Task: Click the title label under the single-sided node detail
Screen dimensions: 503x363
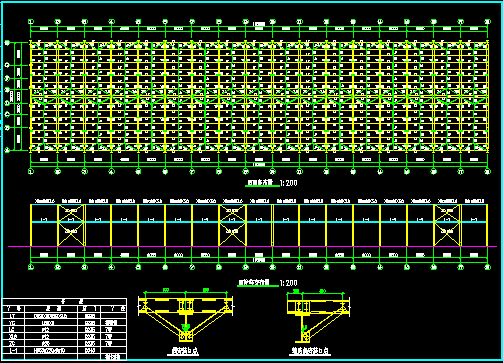Action: click(x=310, y=351)
